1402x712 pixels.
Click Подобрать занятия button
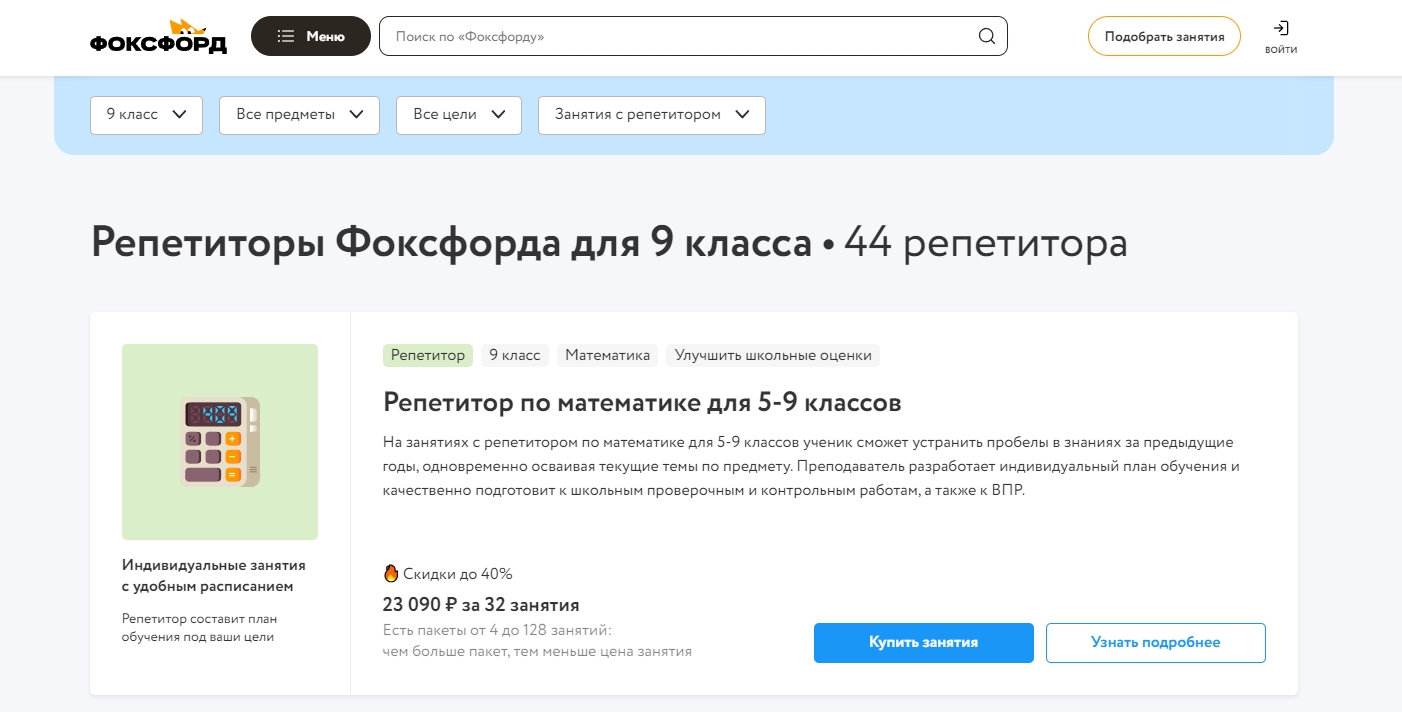click(x=1164, y=36)
